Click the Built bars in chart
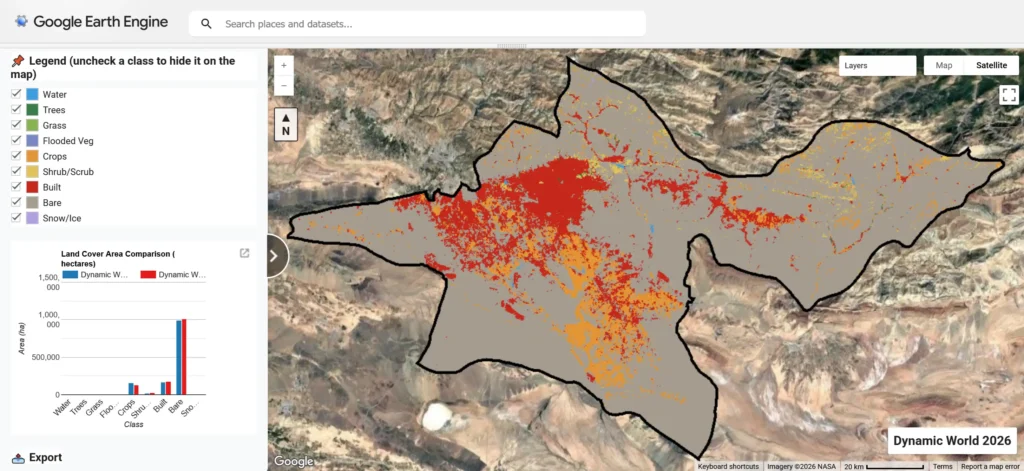Screen dimensions: 1024x471 tap(165, 389)
